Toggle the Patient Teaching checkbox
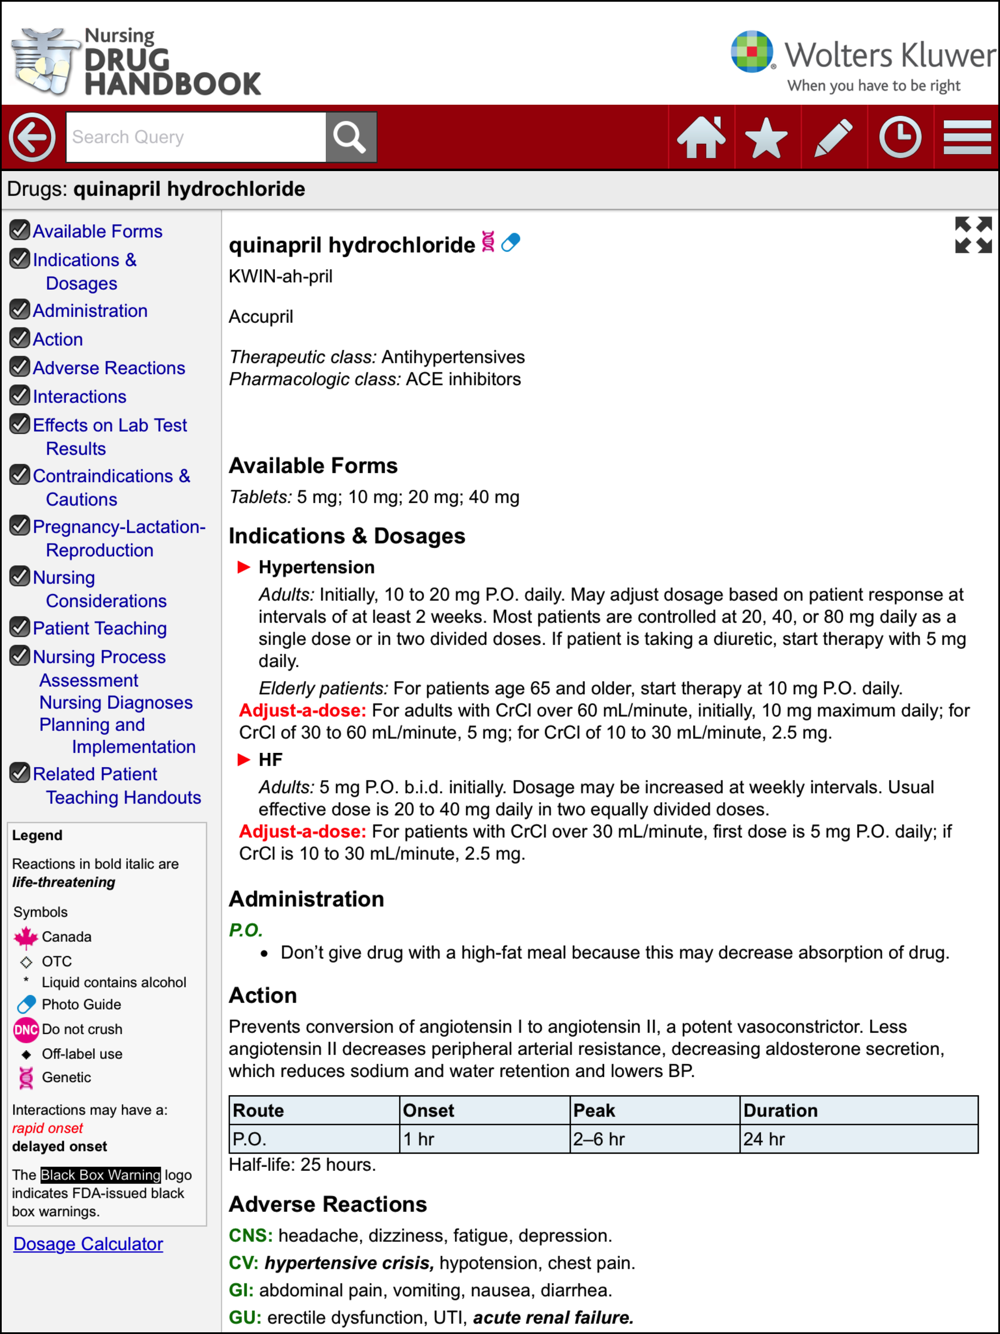 [19, 627]
